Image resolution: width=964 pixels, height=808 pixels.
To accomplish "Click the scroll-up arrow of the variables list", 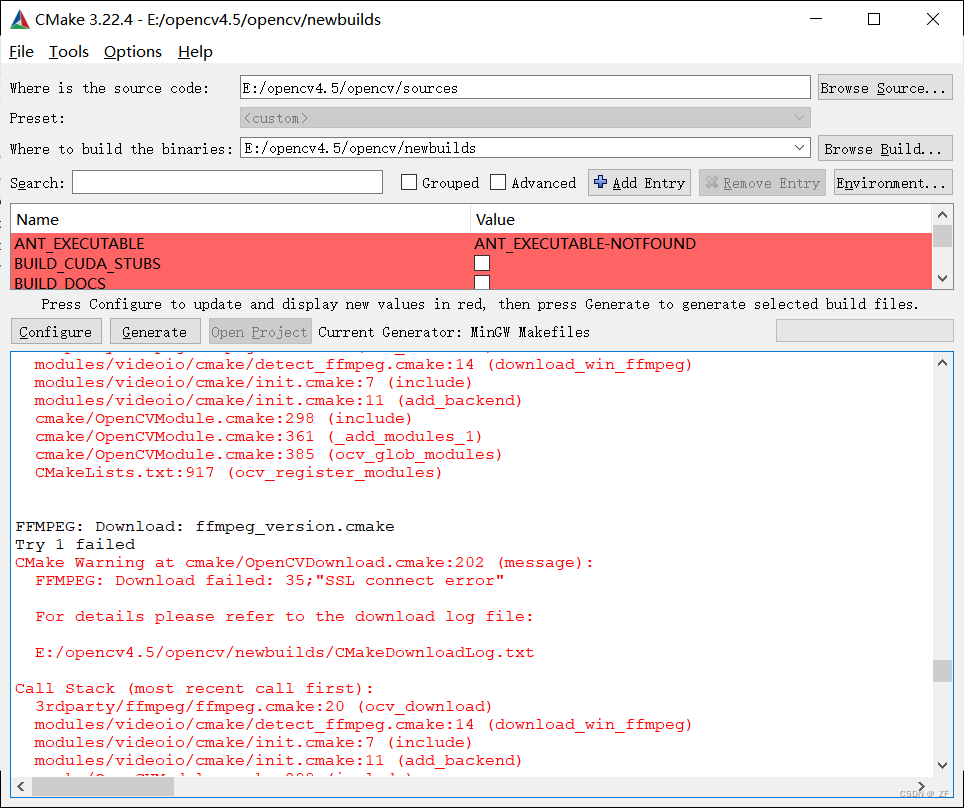I will point(940,213).
